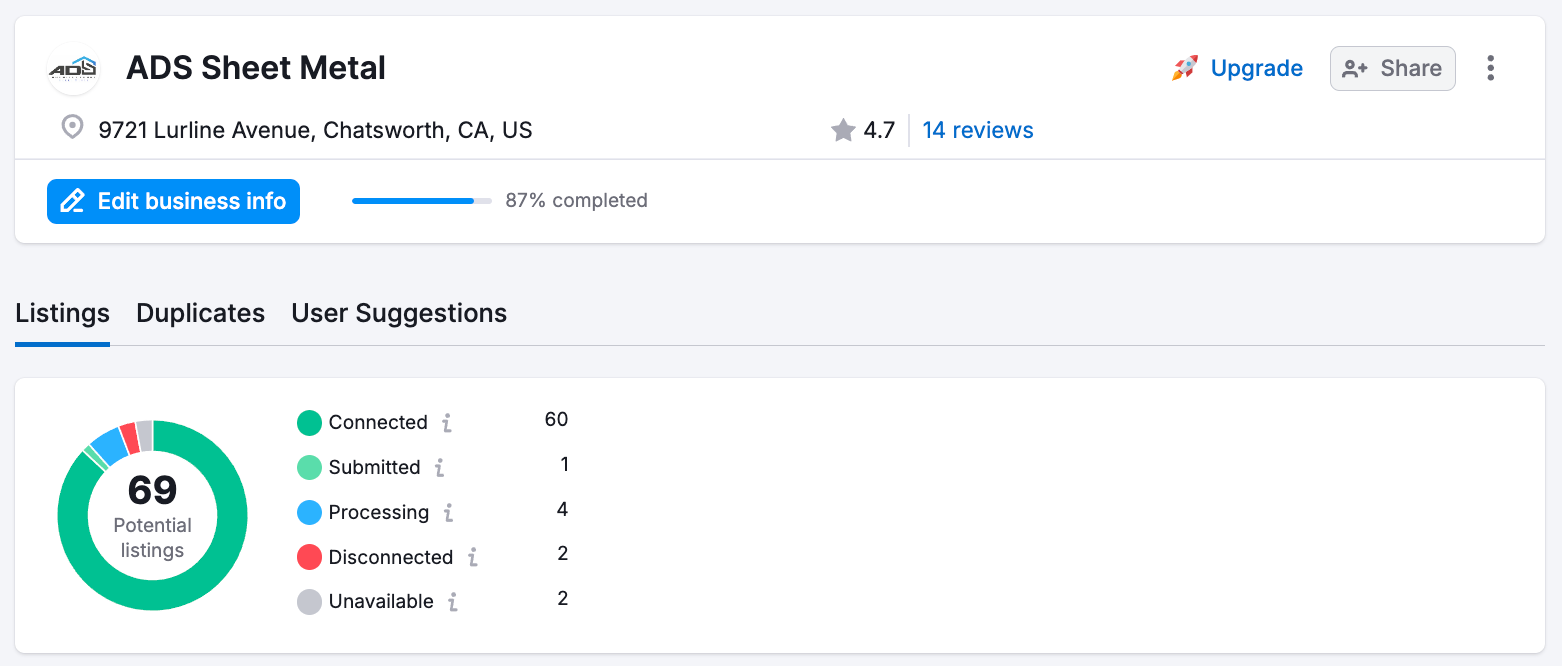Click the rocket icon beside Upgrade

pos(1185,68)
